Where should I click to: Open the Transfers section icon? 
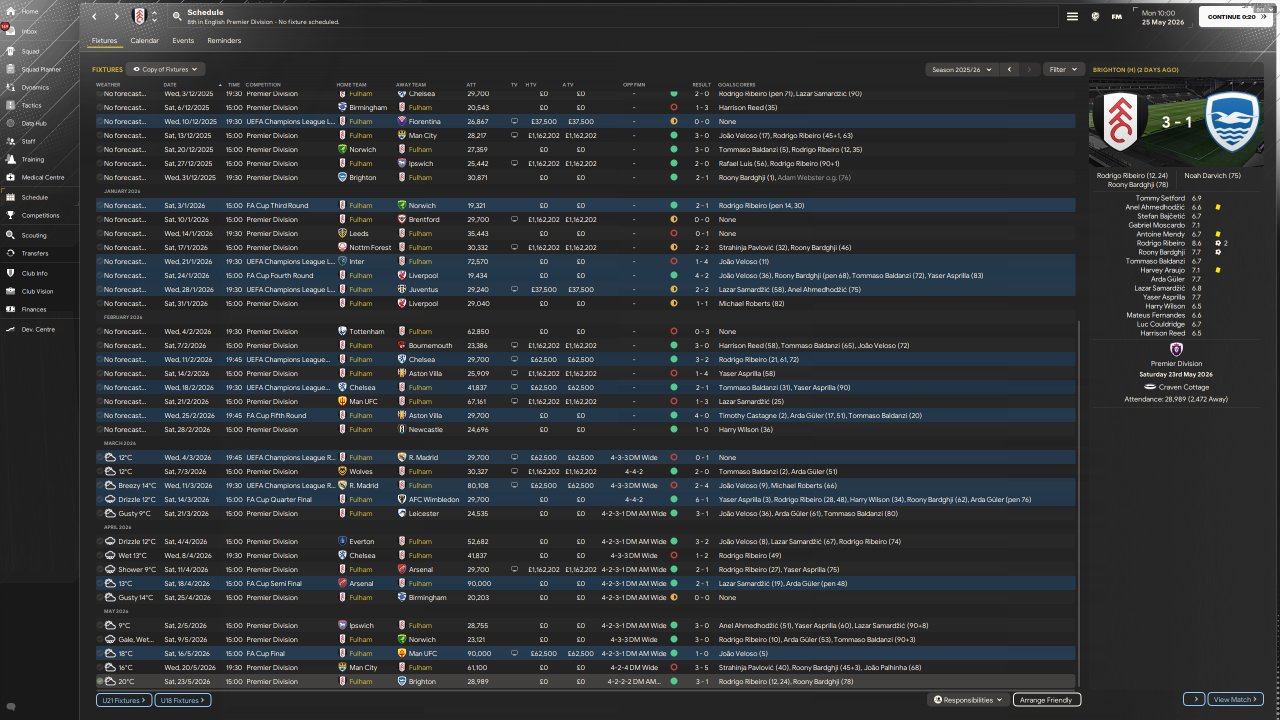10,253
